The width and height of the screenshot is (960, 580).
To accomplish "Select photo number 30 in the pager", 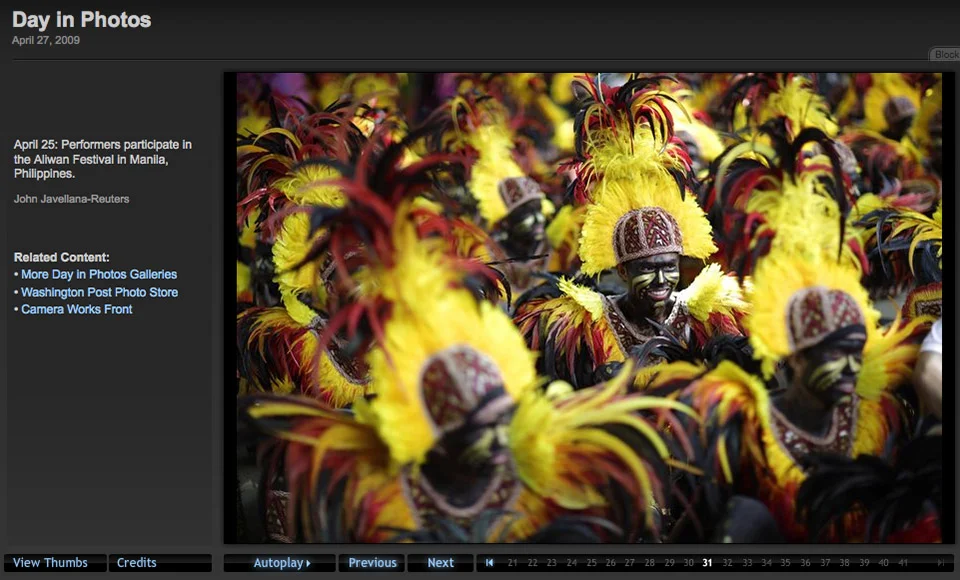I will tap(689, 563).
